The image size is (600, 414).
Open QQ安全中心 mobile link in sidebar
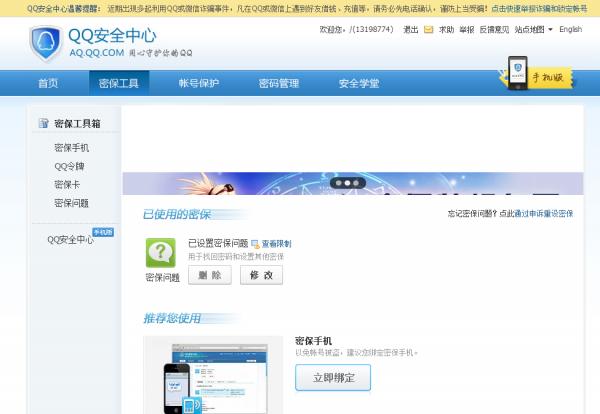tap(70, 240)
